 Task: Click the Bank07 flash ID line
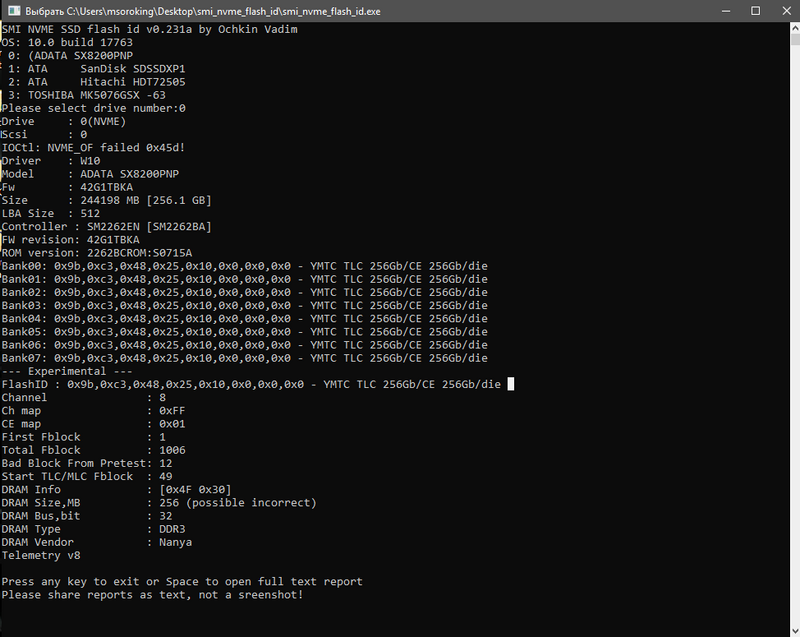[245, 358]
